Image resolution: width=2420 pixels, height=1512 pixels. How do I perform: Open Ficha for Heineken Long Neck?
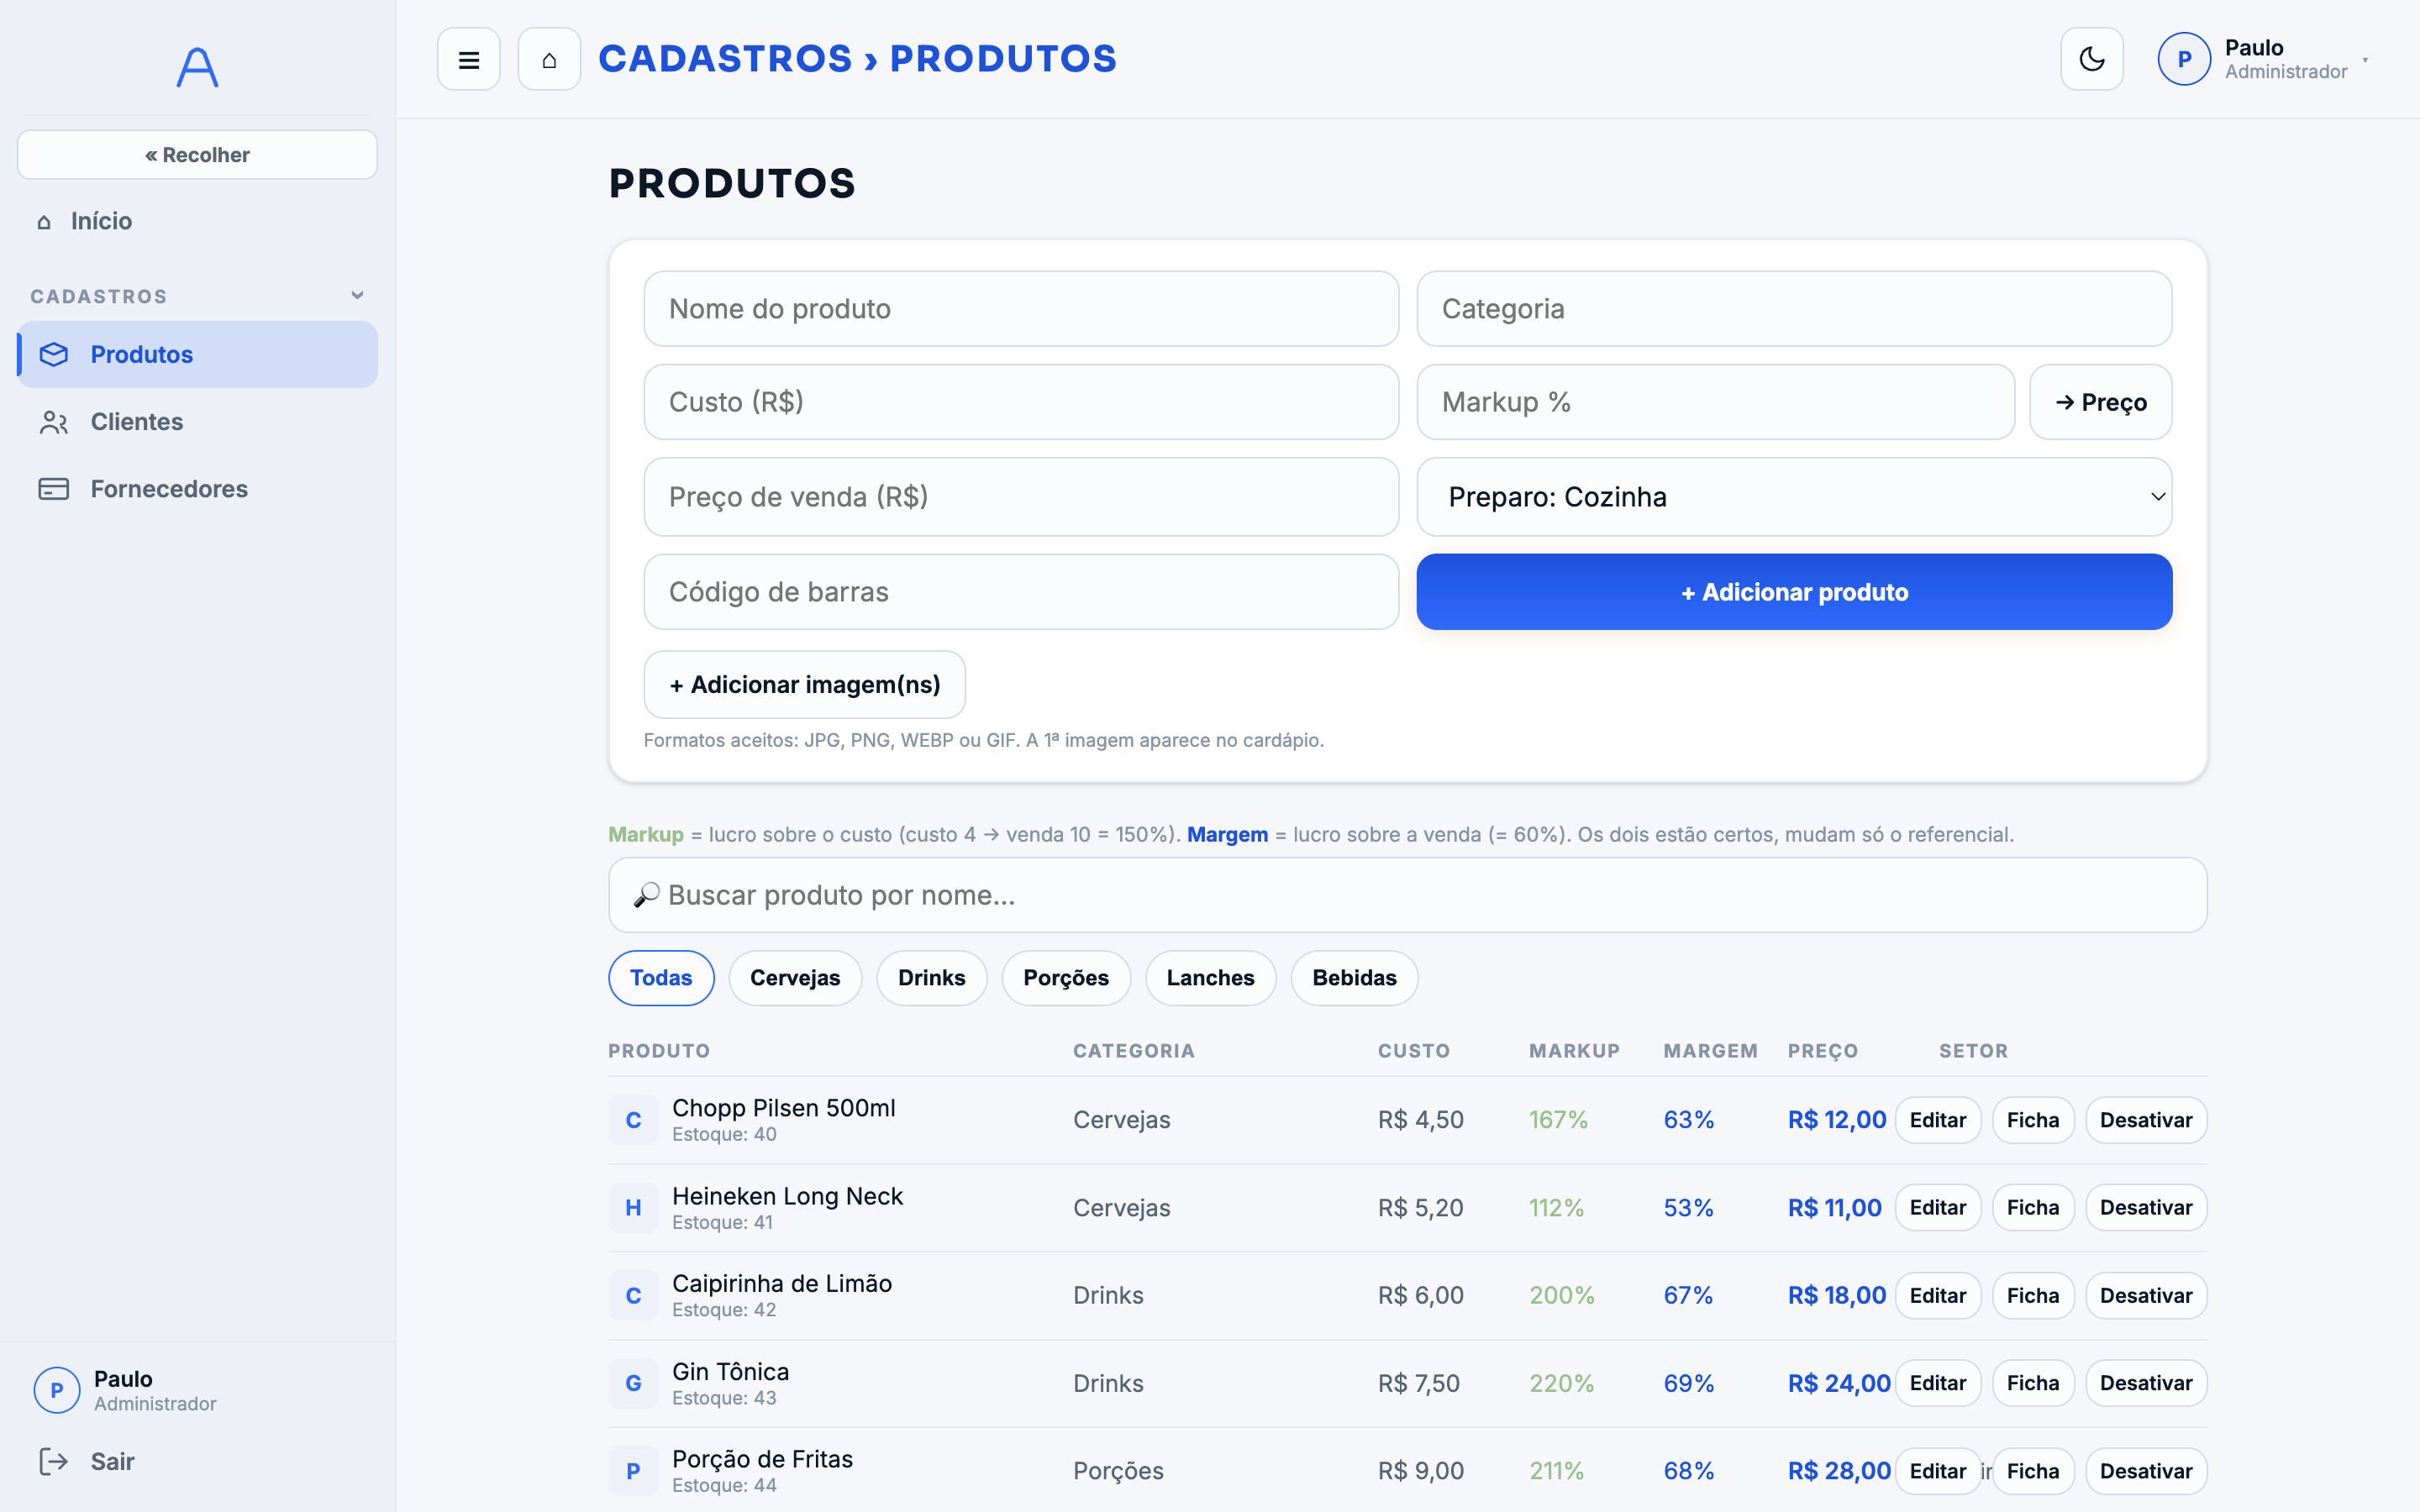pos(2033,1208)
